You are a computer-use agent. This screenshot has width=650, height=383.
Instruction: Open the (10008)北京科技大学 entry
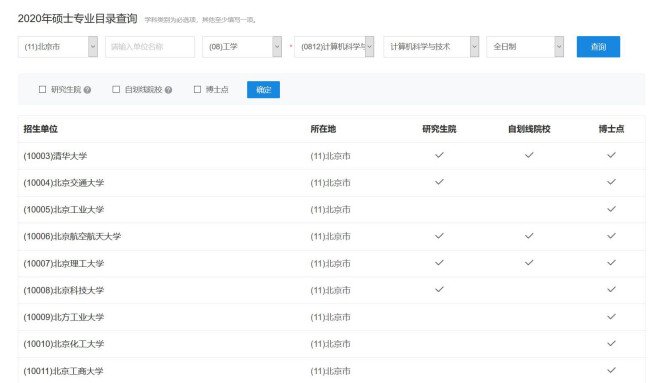[63, 291]
